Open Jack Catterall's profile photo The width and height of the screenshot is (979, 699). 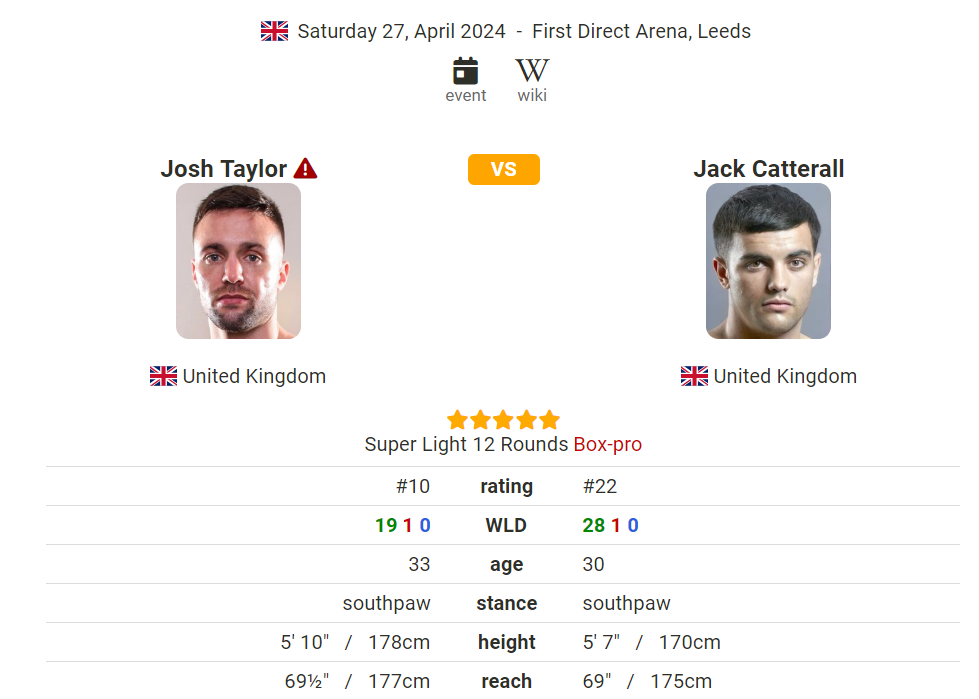pos(768,261)
